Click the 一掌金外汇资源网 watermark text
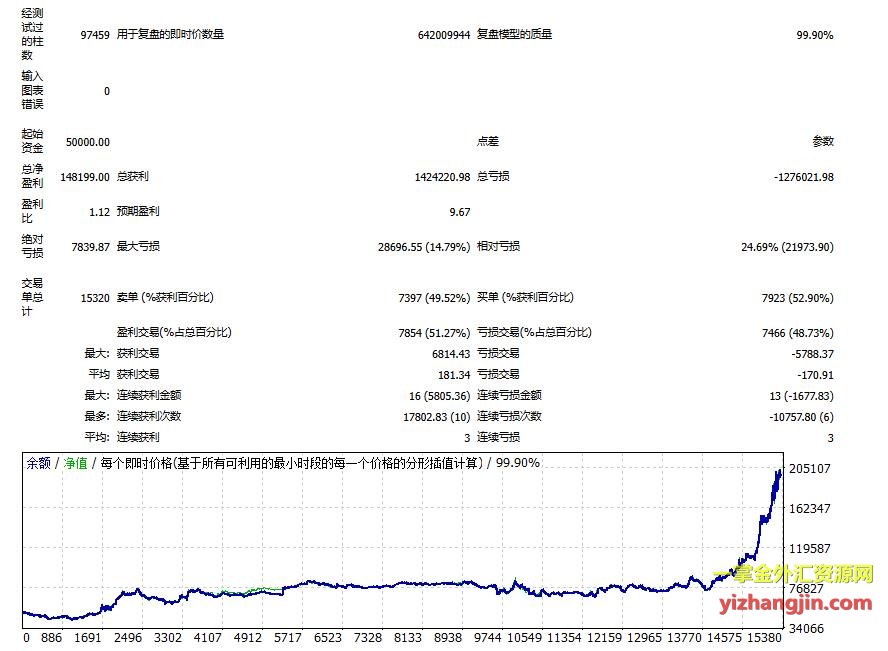Viewport: 888px width, 651px height. click(x=793, y=575)
